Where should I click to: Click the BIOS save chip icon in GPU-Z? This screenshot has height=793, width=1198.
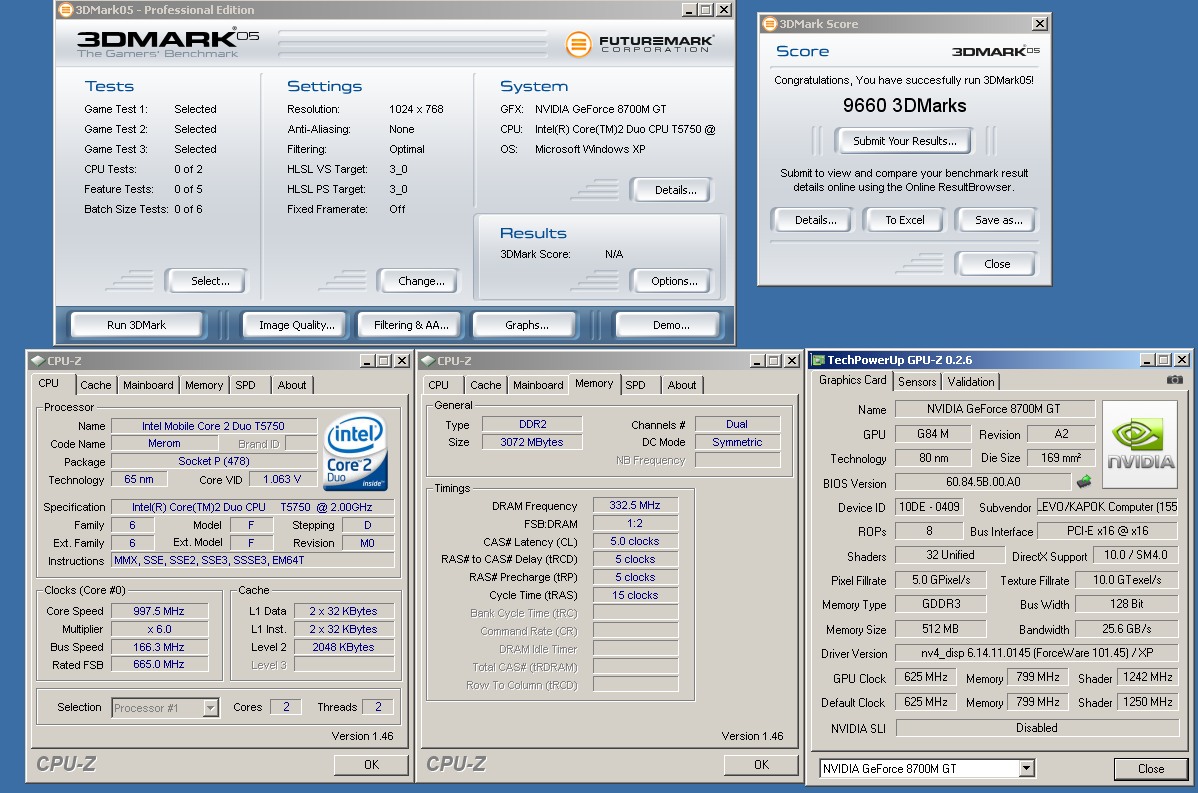click(x=1083, y=481)
